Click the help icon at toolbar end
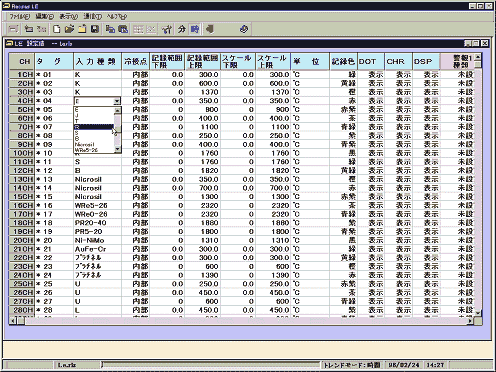The image size is (496, 372). [x=244, y=29]
